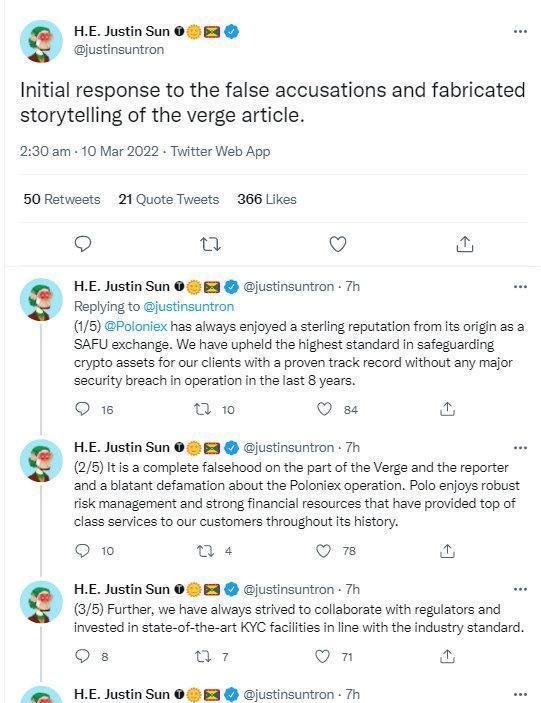Open the @justinsuntron link after Replying to
The width and height of the screenshot is (541, 703).
(x=188, y=307)
